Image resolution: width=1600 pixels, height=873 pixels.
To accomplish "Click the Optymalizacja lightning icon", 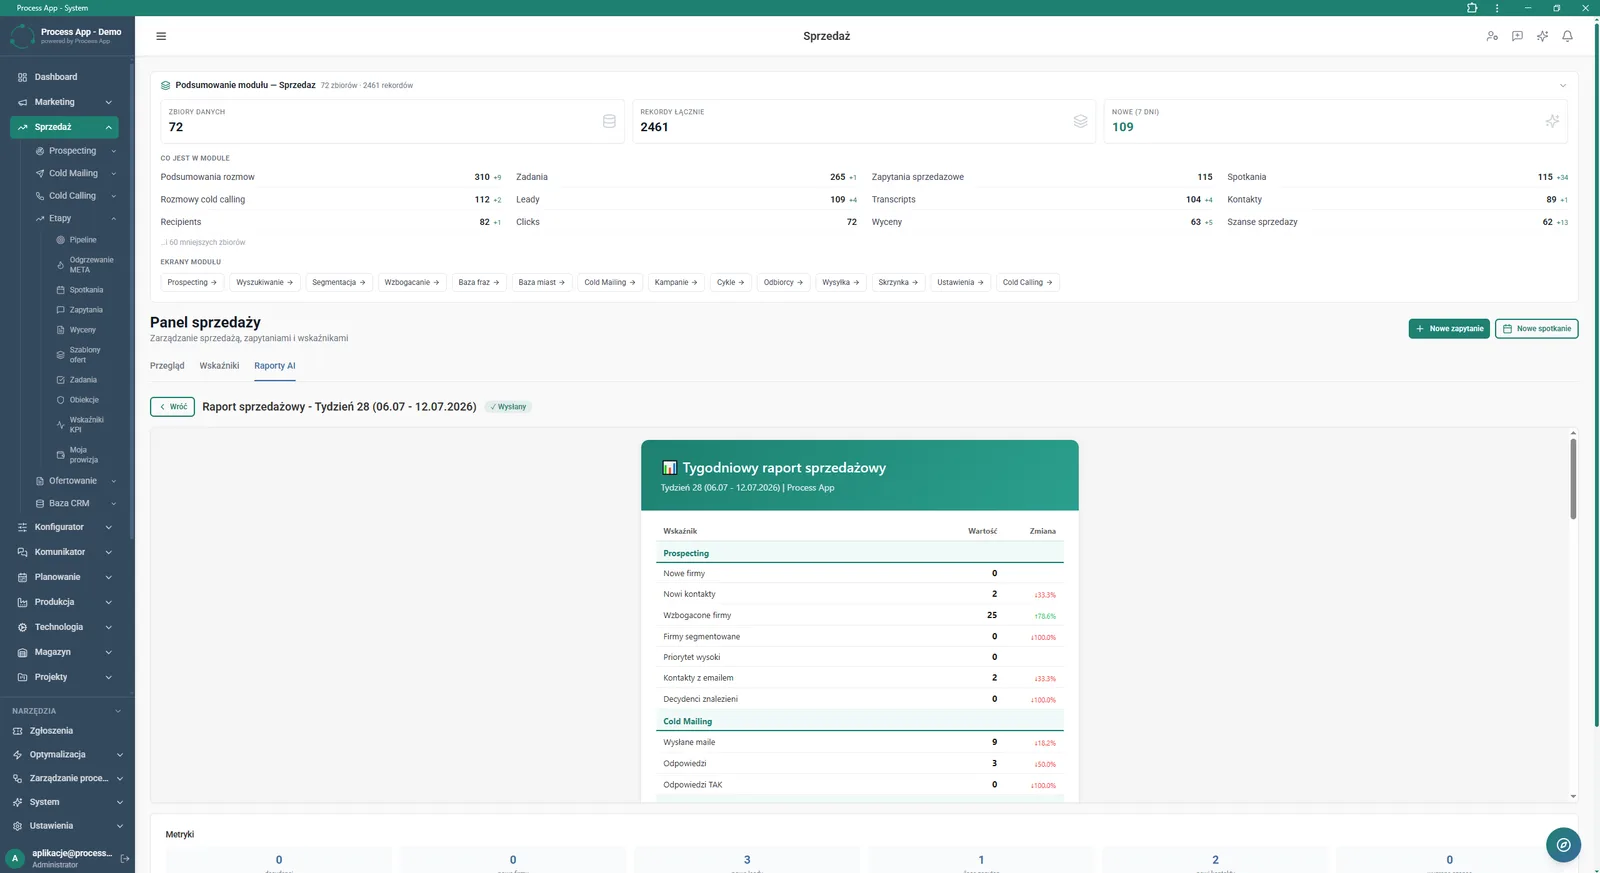I will click(x=17, y=755).
